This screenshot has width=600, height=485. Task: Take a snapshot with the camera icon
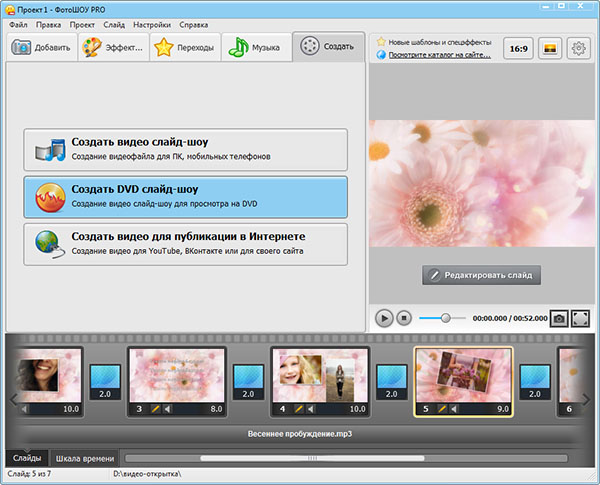pos(559,318)
